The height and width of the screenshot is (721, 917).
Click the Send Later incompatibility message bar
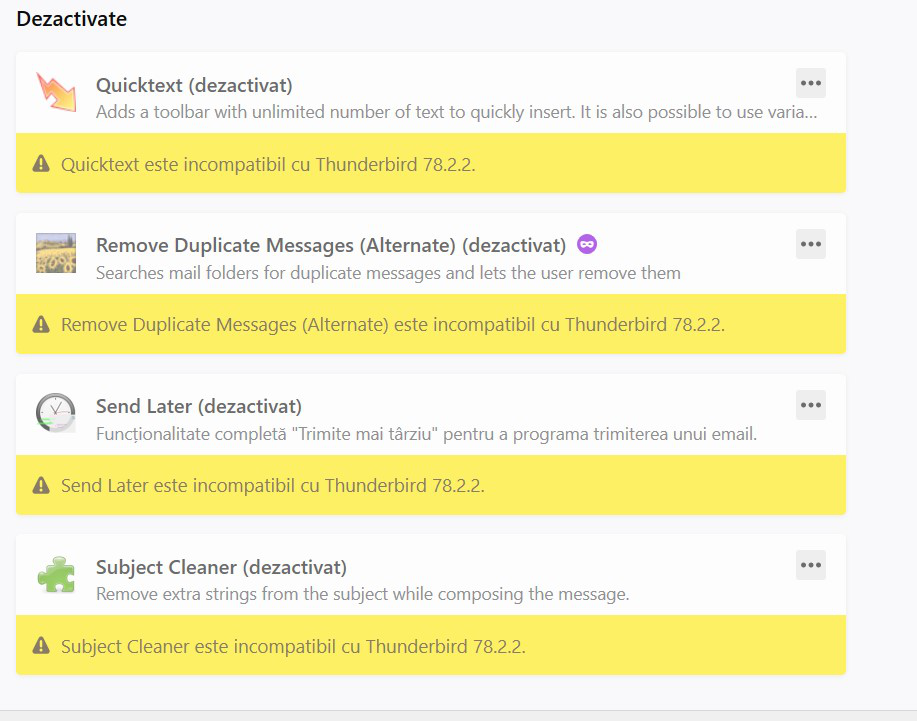[x=430, y=485]
